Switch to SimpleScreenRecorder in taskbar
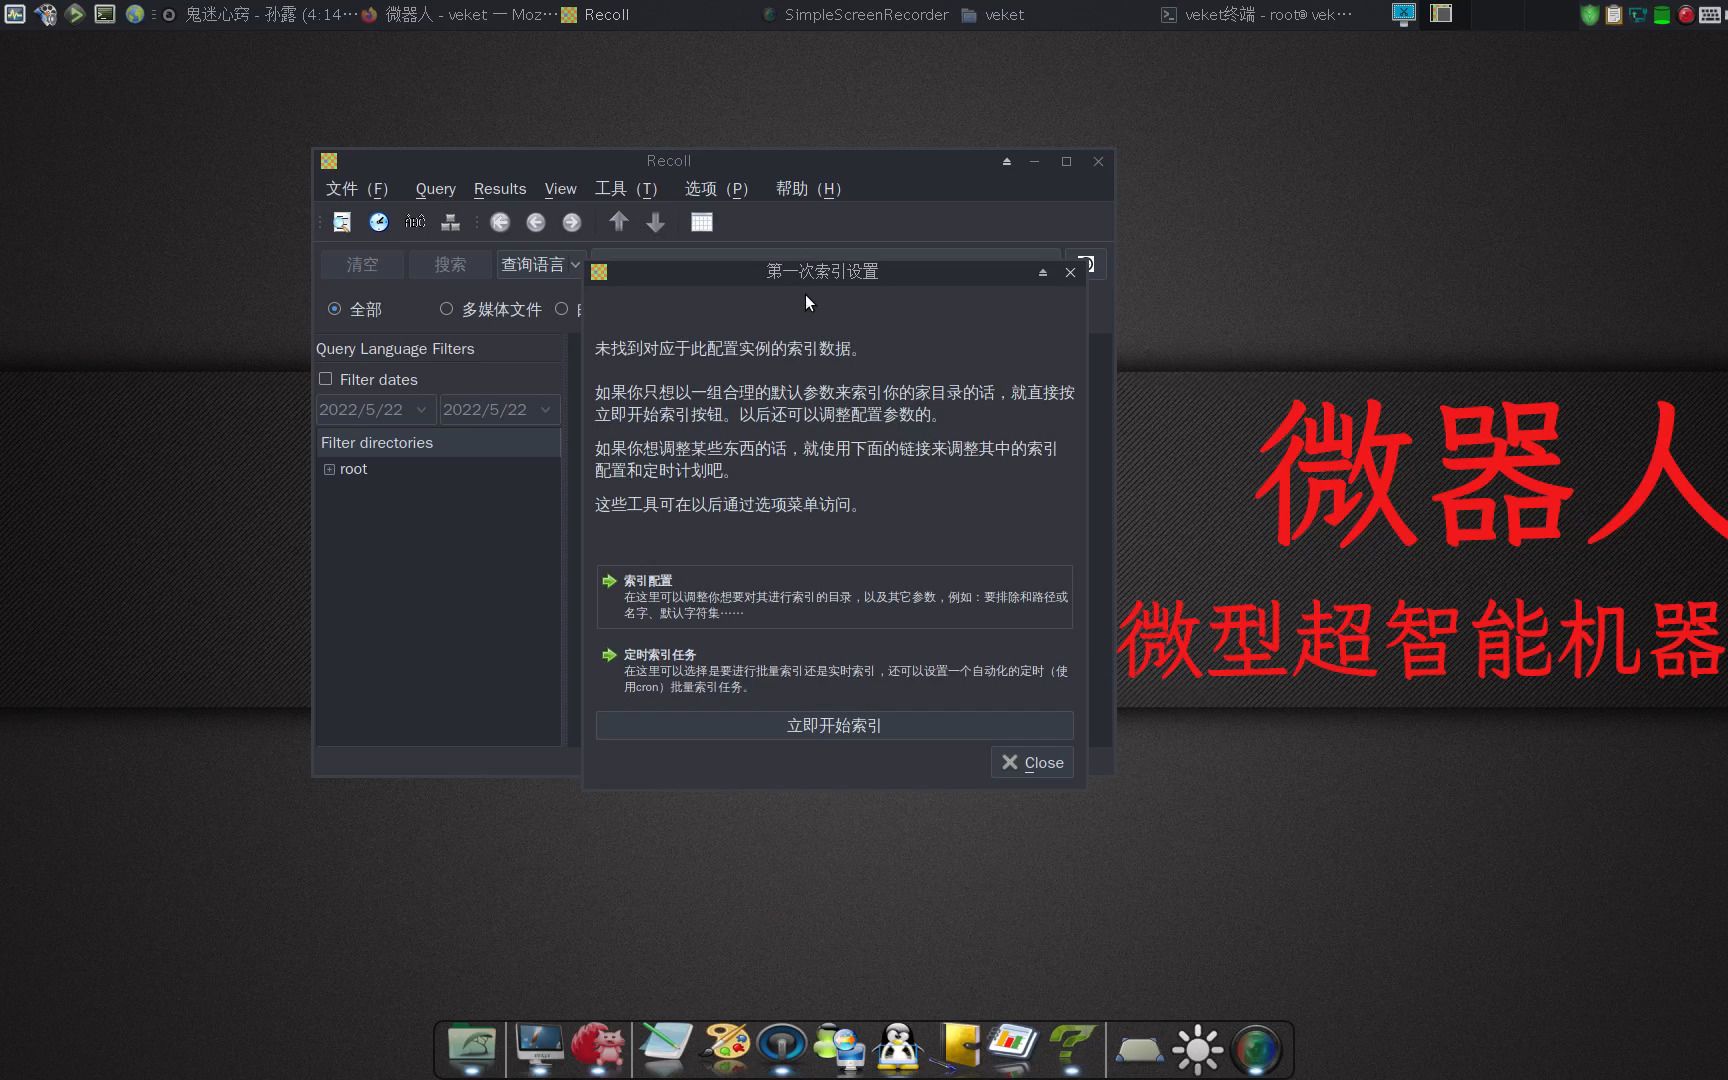The width and height of the screenshot is (1728, 1080). click(855, 14)
